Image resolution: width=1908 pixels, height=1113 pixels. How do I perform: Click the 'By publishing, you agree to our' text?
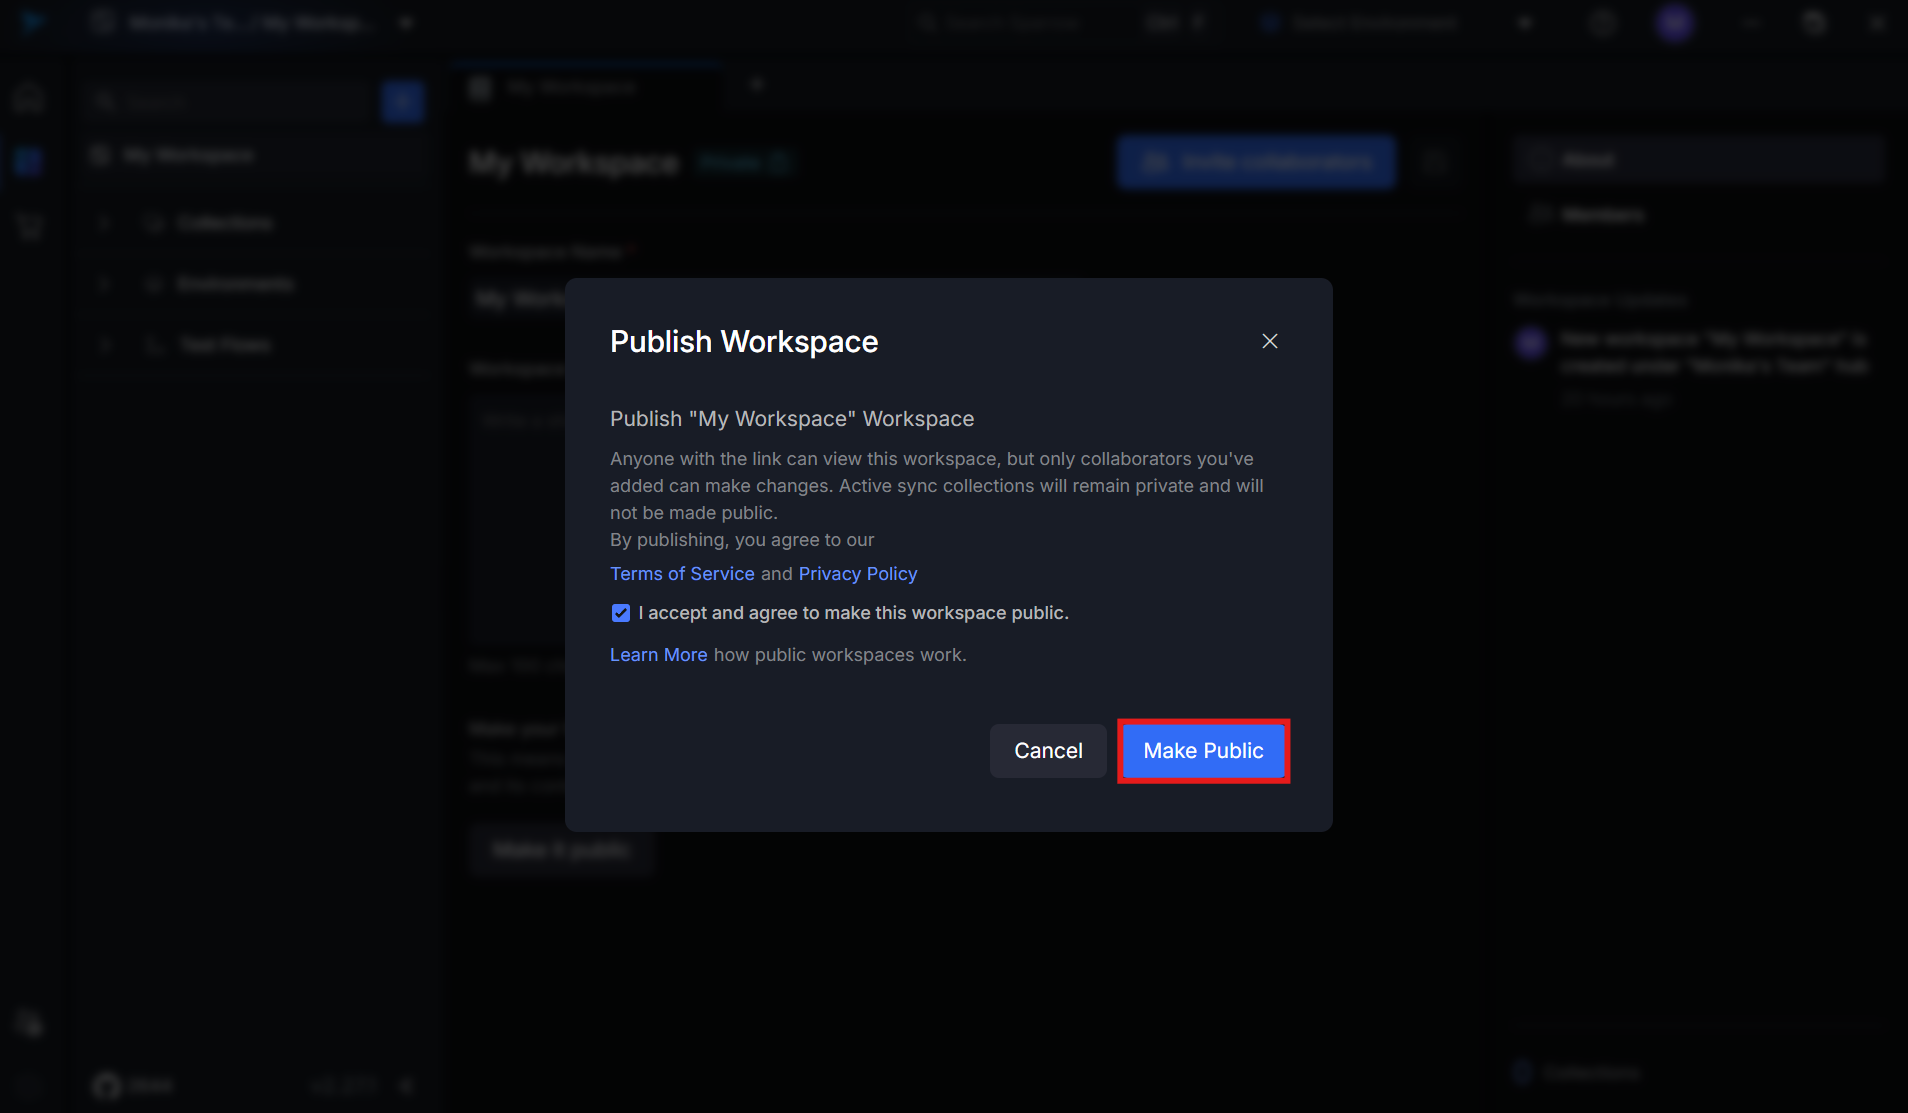click(x=742, y=540)
